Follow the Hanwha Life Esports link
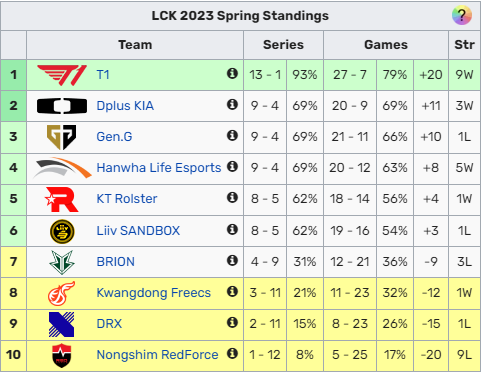 click(159, 168)
